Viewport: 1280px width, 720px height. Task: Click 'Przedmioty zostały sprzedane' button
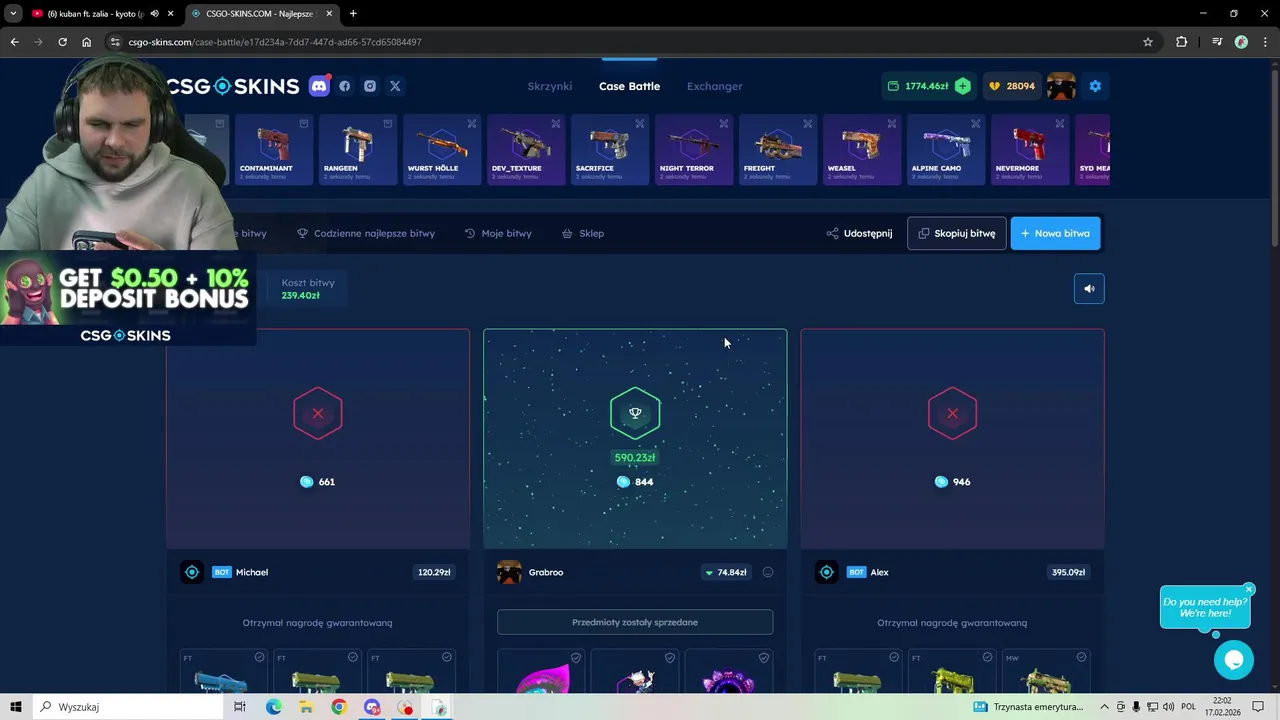click(635, 622)
